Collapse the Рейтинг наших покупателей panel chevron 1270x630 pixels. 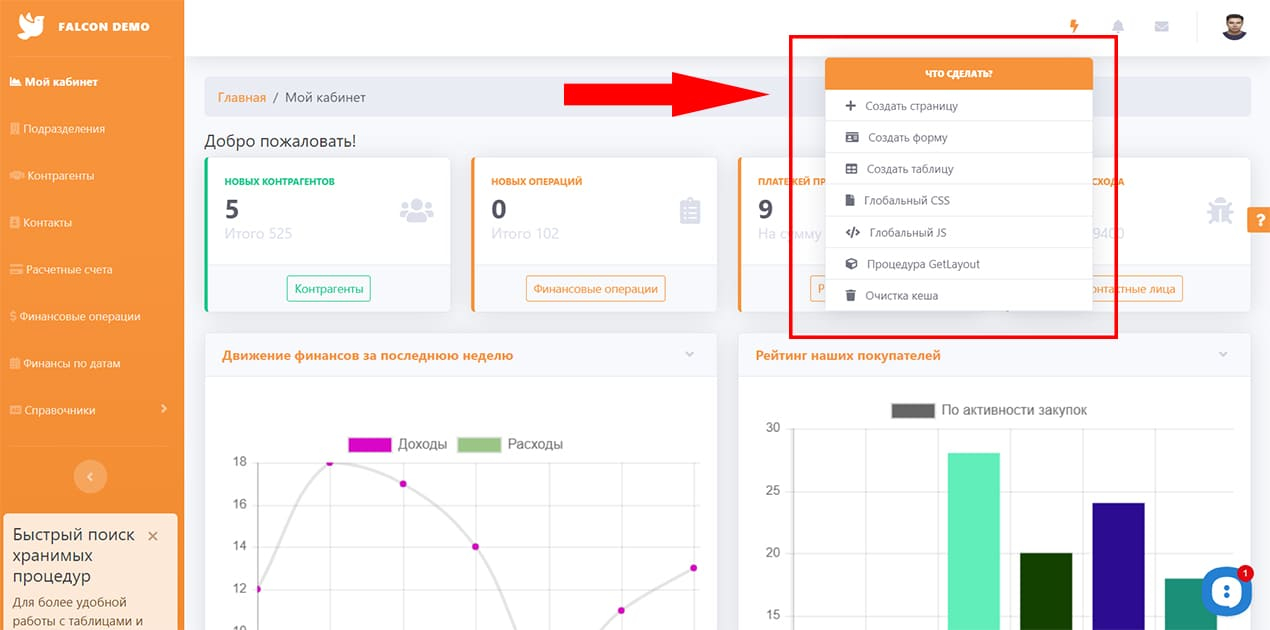coord(1223,354)
